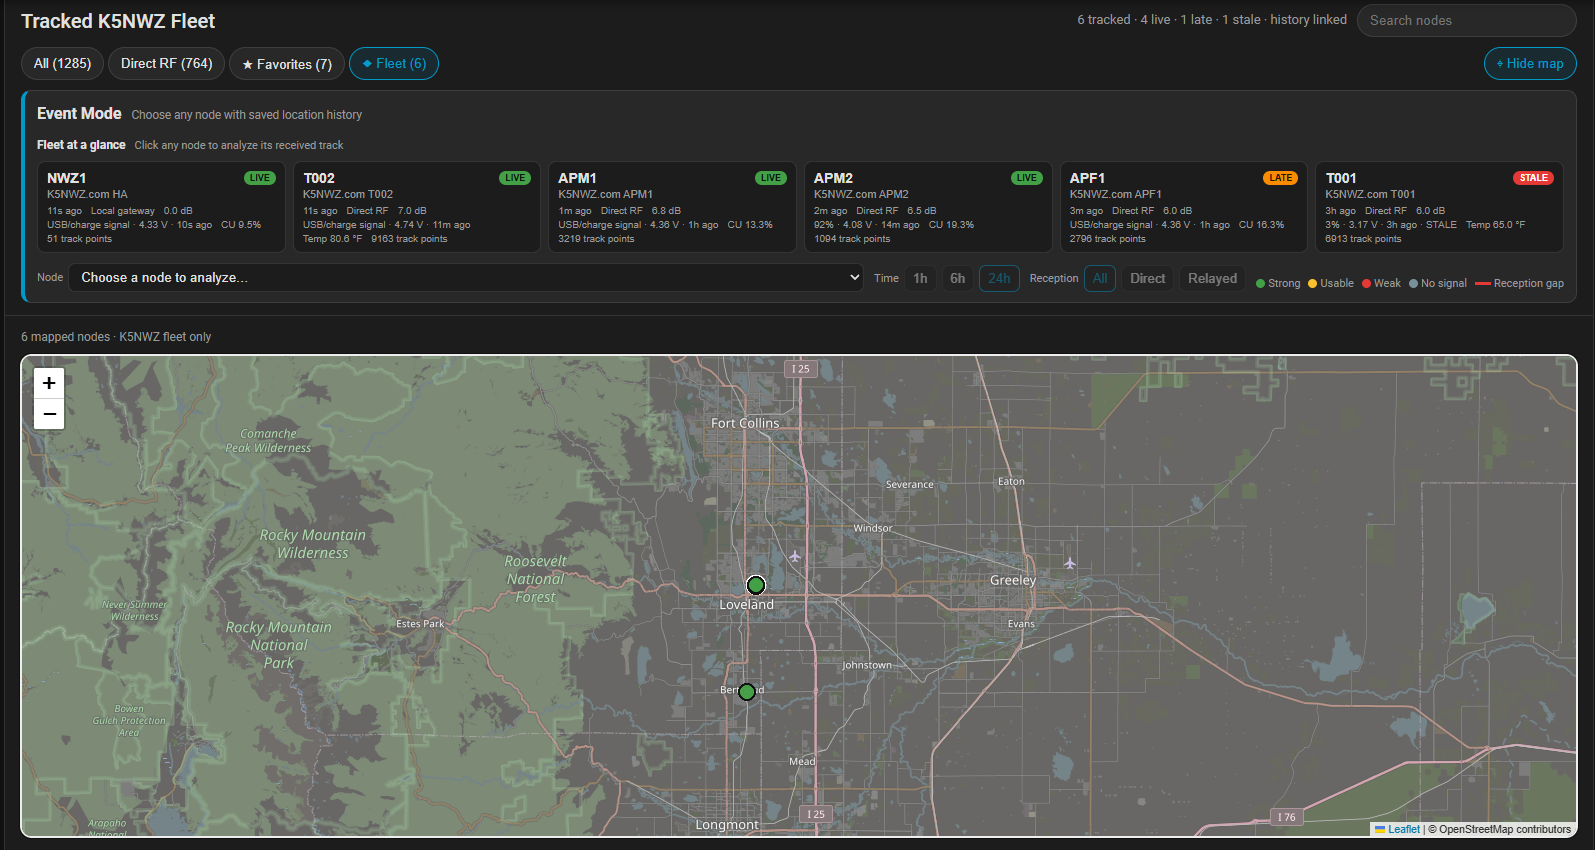Filter reception to Direct
Viewport: 1595px width, 850px height.
coord(1147,278)
